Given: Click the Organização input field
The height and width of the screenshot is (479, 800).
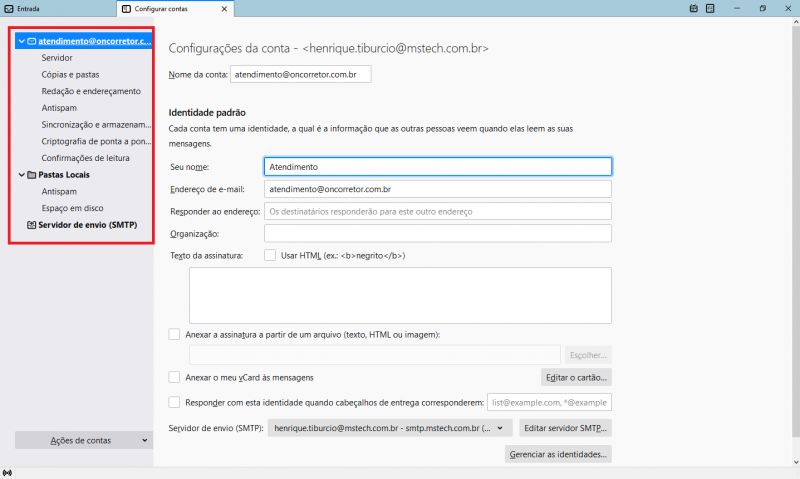Looking at the screenshot, I should 438,234.
